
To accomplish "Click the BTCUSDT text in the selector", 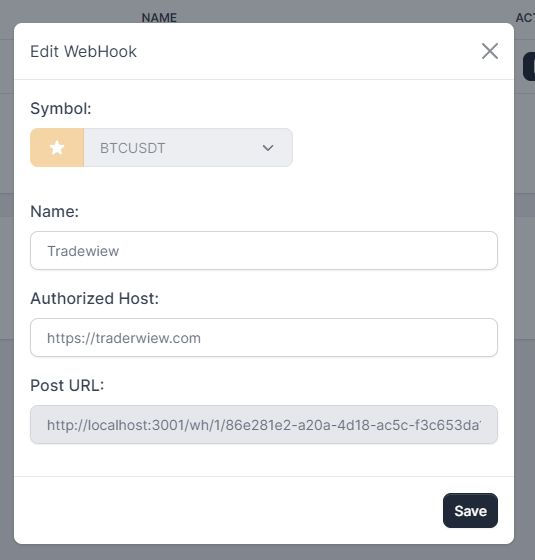I will [x=132, y=148].
